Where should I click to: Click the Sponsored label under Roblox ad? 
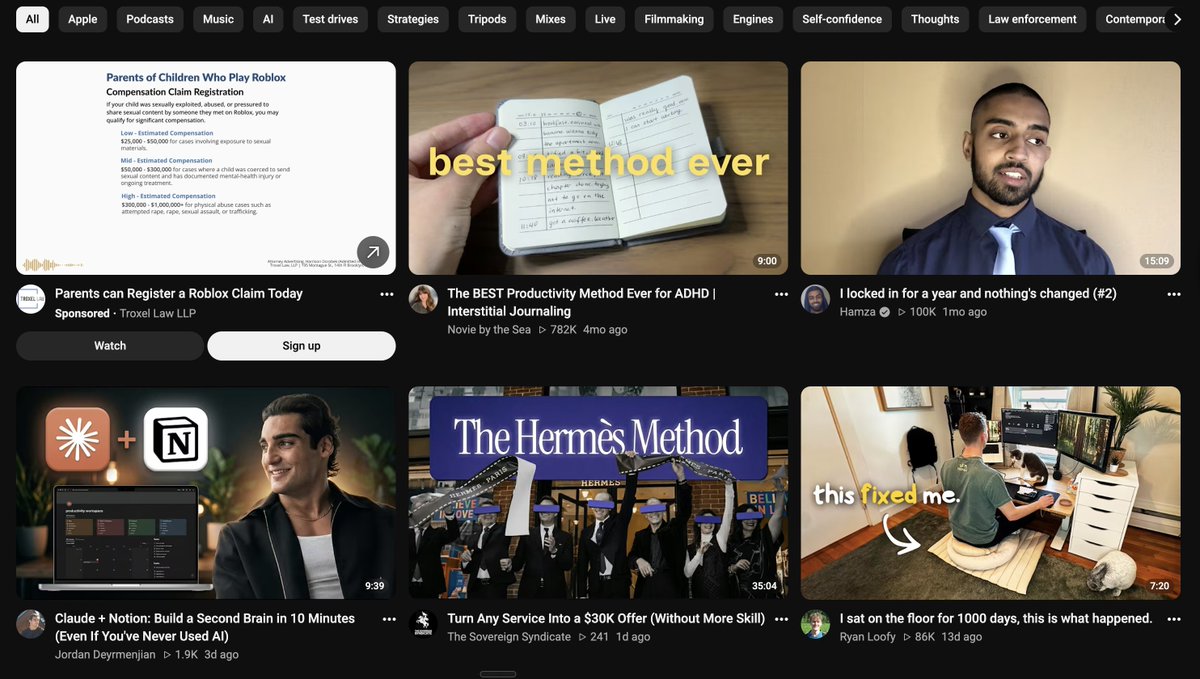82,314
